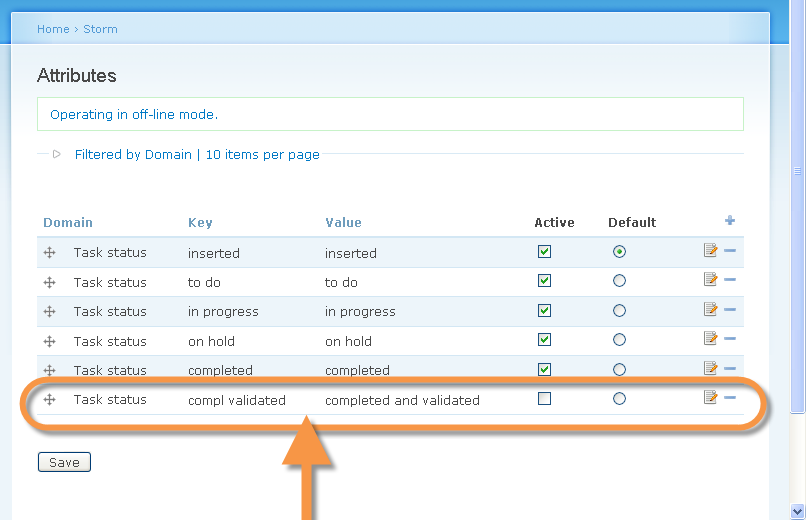Edit the 'inserted' task status row
The image size is (806, 520).
[711, 251]
